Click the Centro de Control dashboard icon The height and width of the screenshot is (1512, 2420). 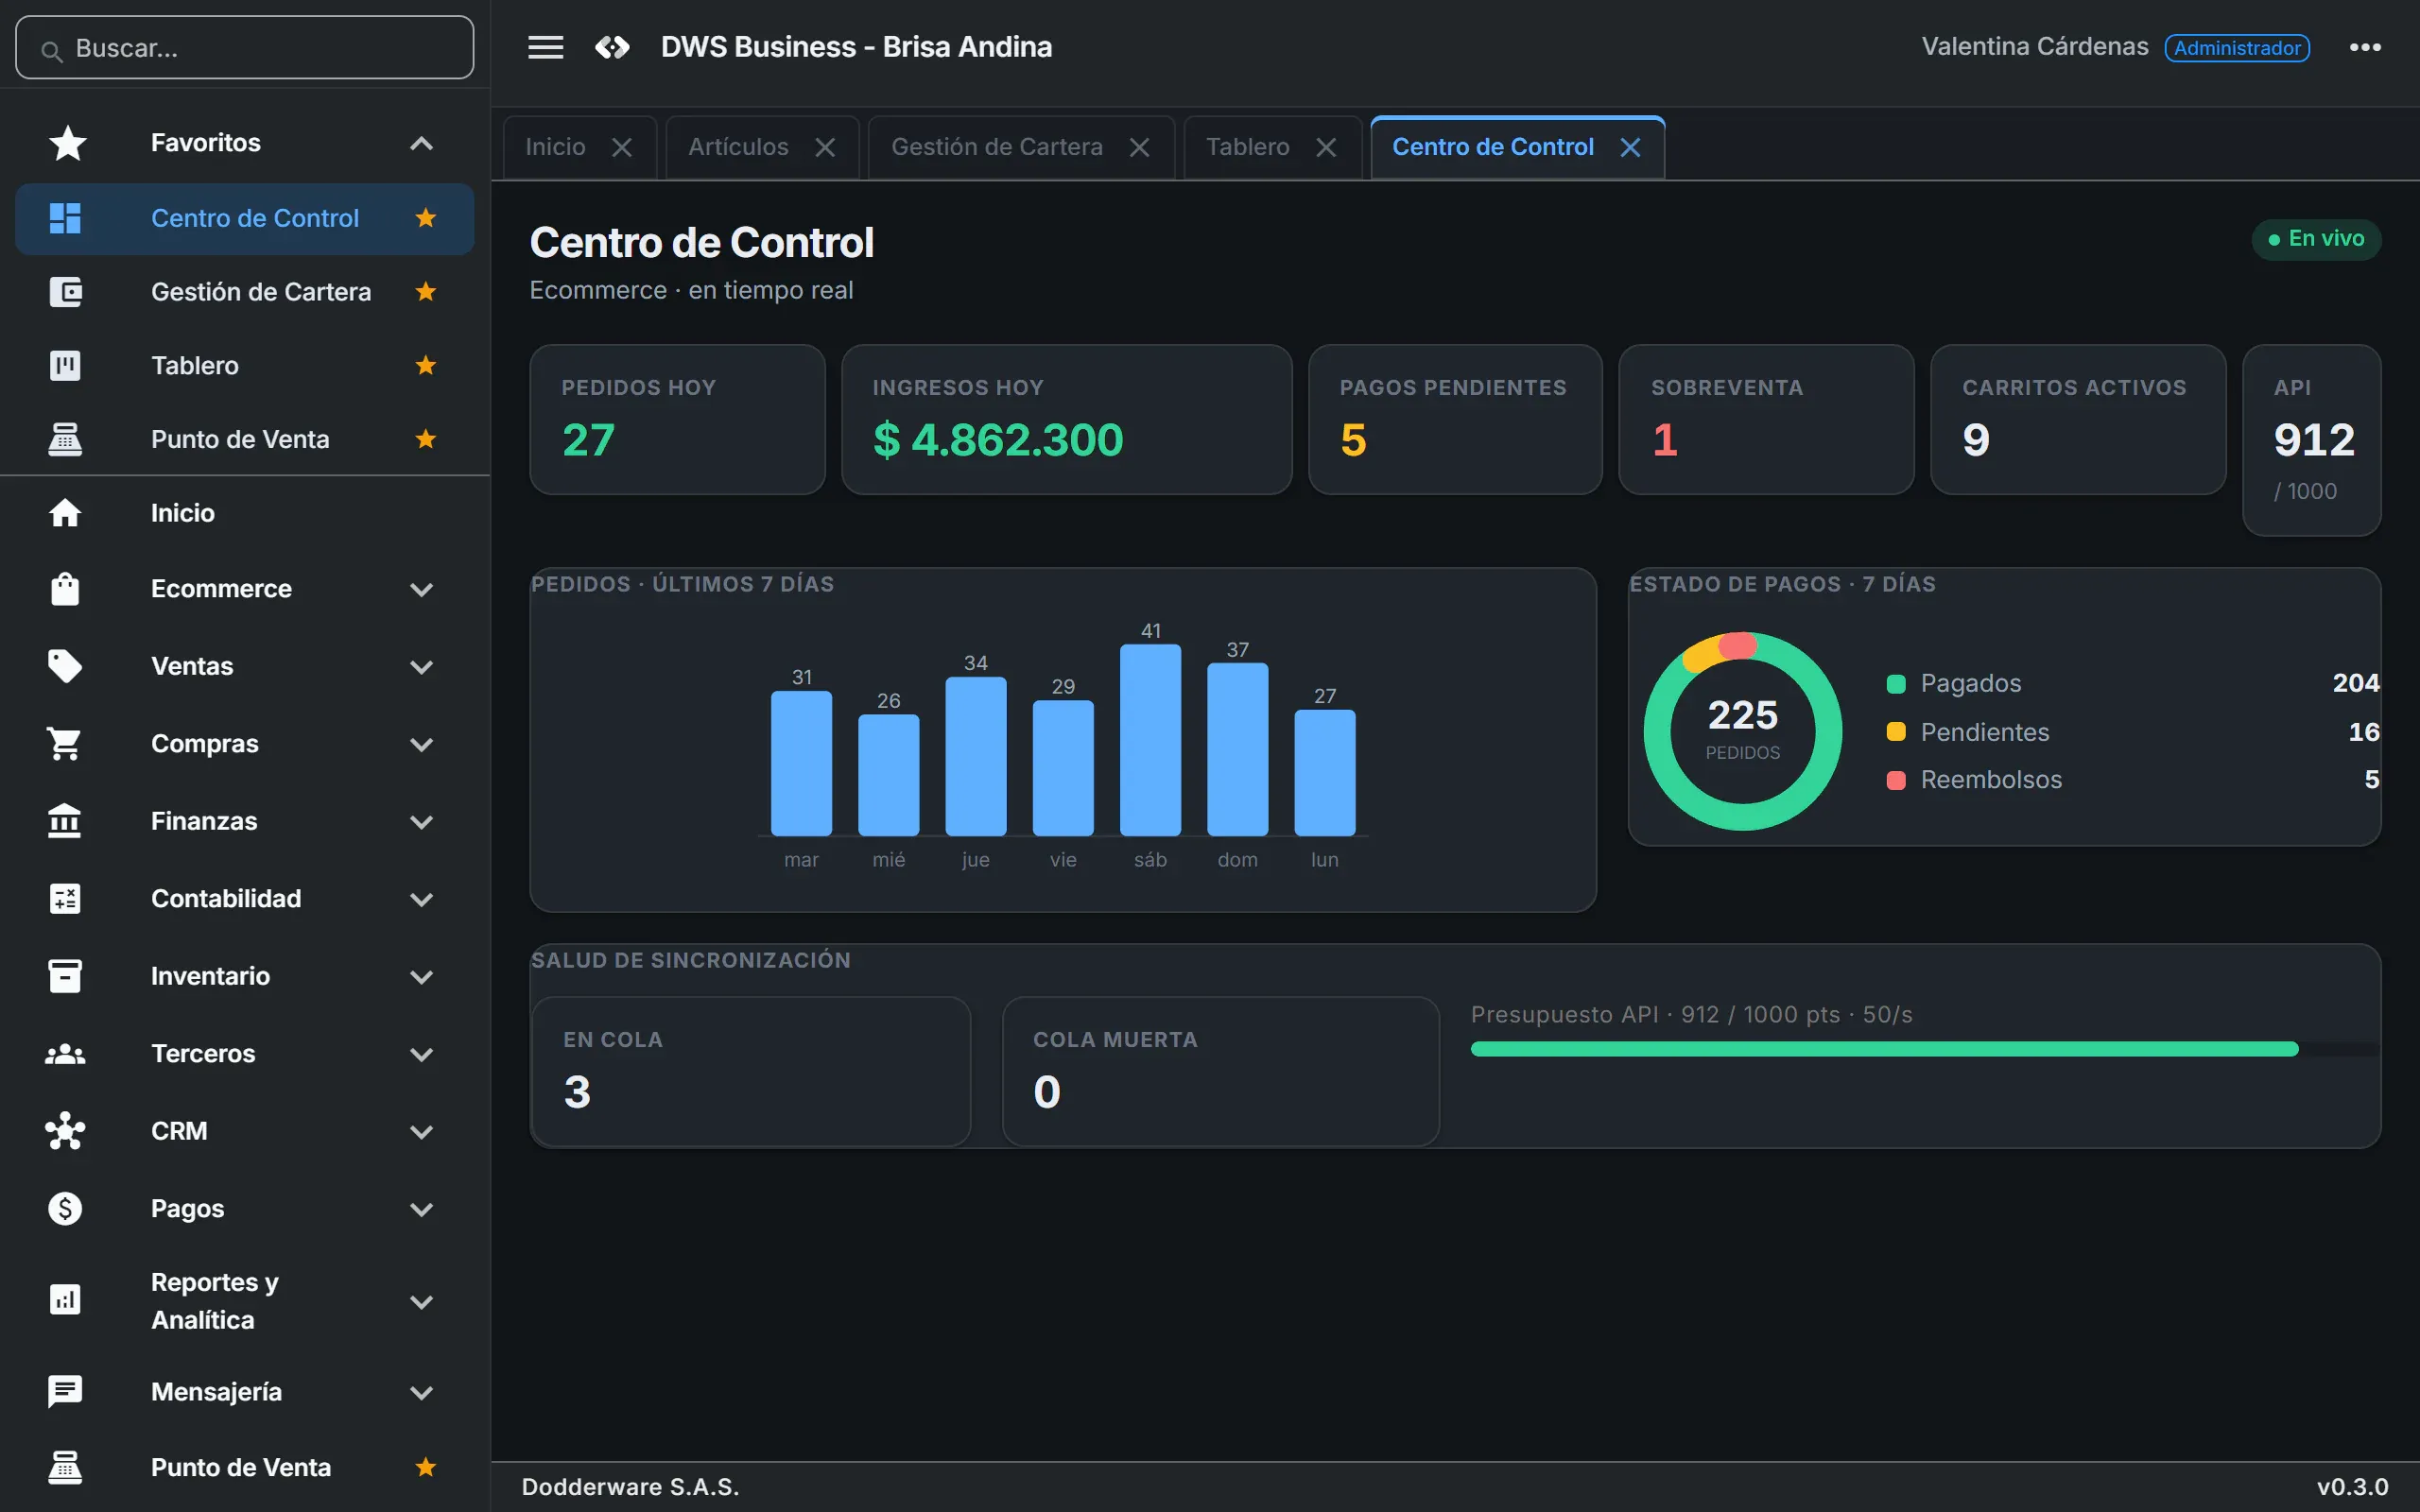click(65, 218)
